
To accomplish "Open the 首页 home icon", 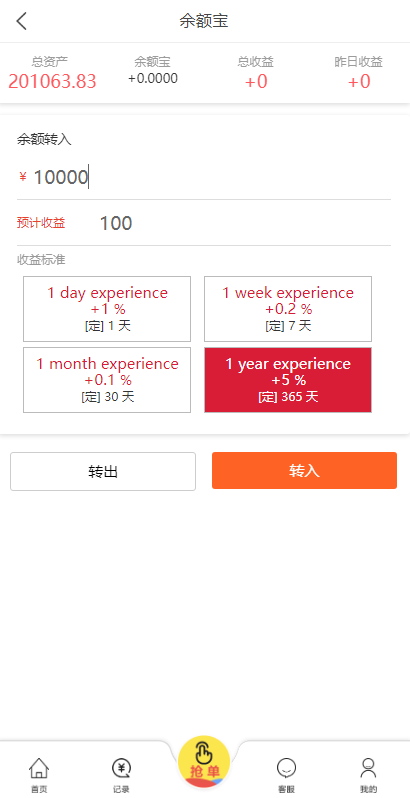I will (39, 775).
